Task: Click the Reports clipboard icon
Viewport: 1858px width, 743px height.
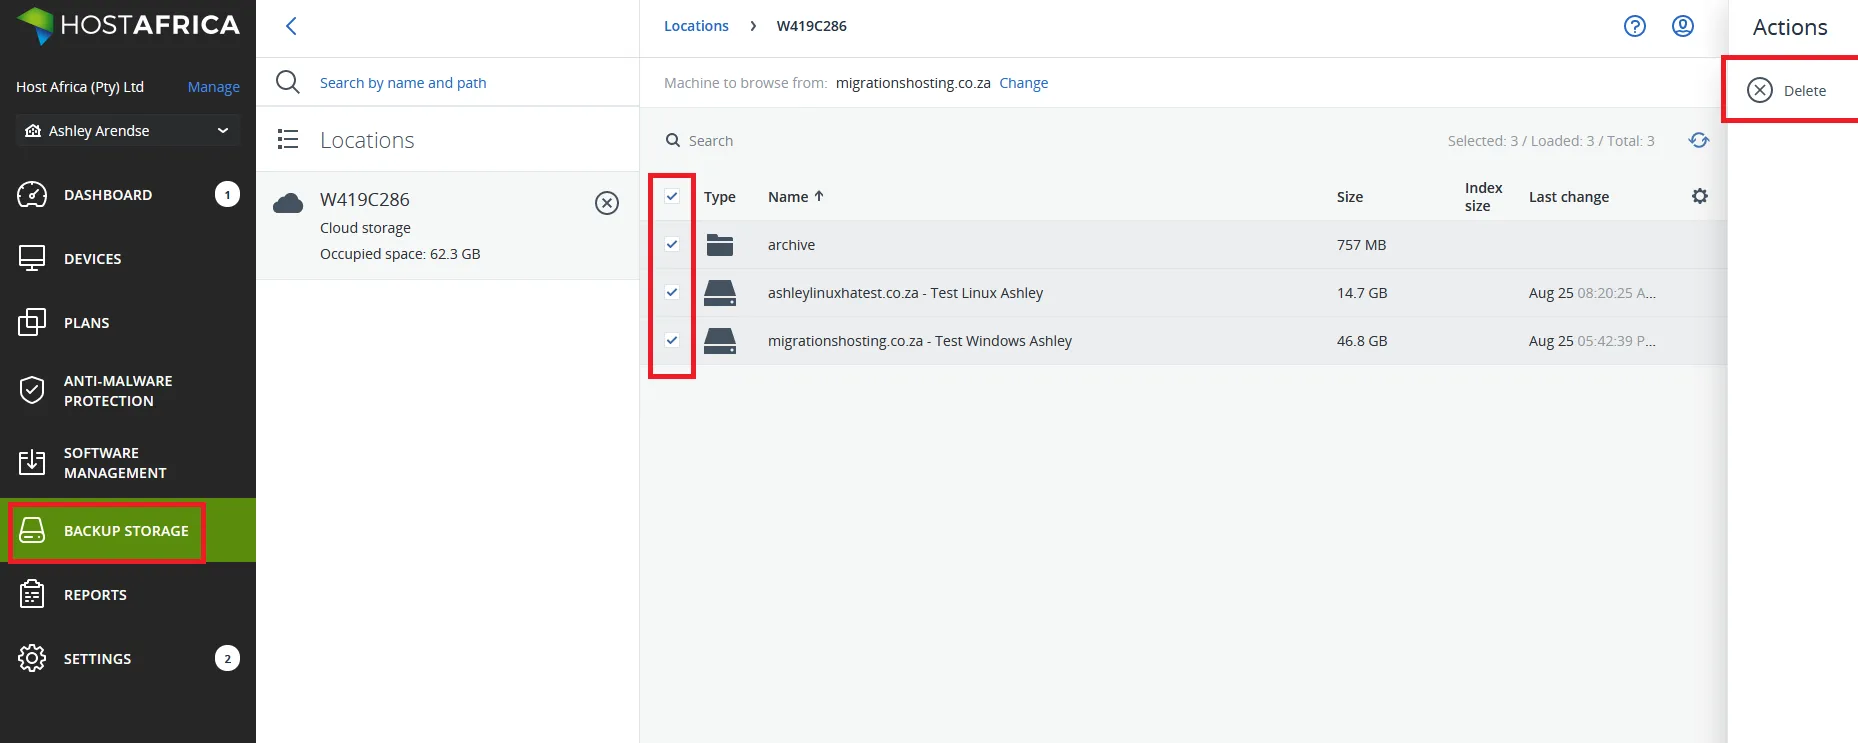Action: [32, 594]
